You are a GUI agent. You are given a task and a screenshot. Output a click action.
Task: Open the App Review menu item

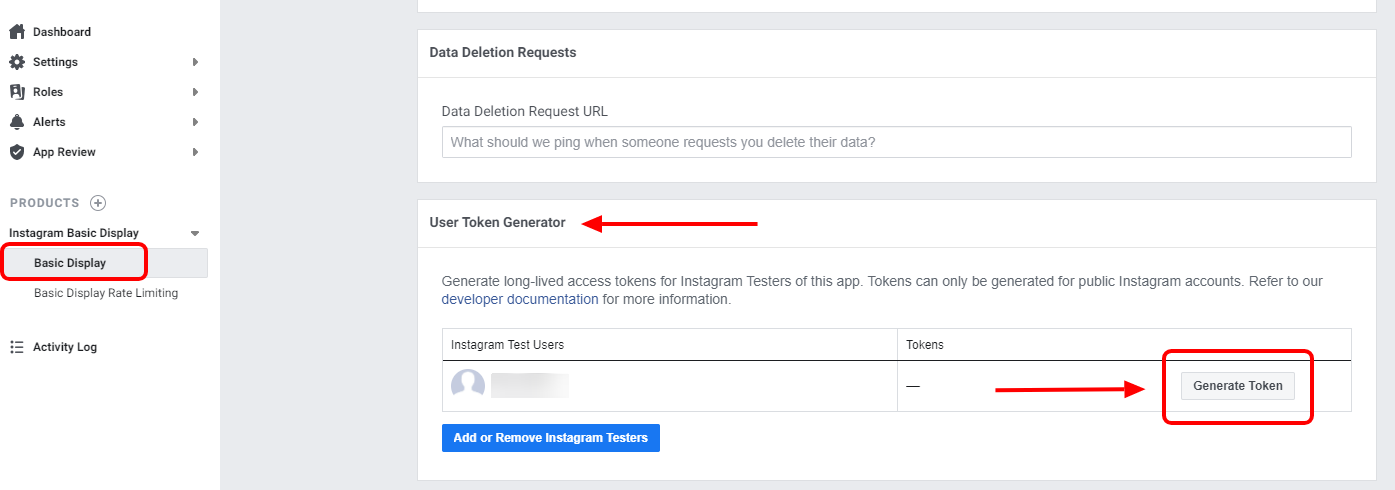pyautogui.click(x=64, y=152)
